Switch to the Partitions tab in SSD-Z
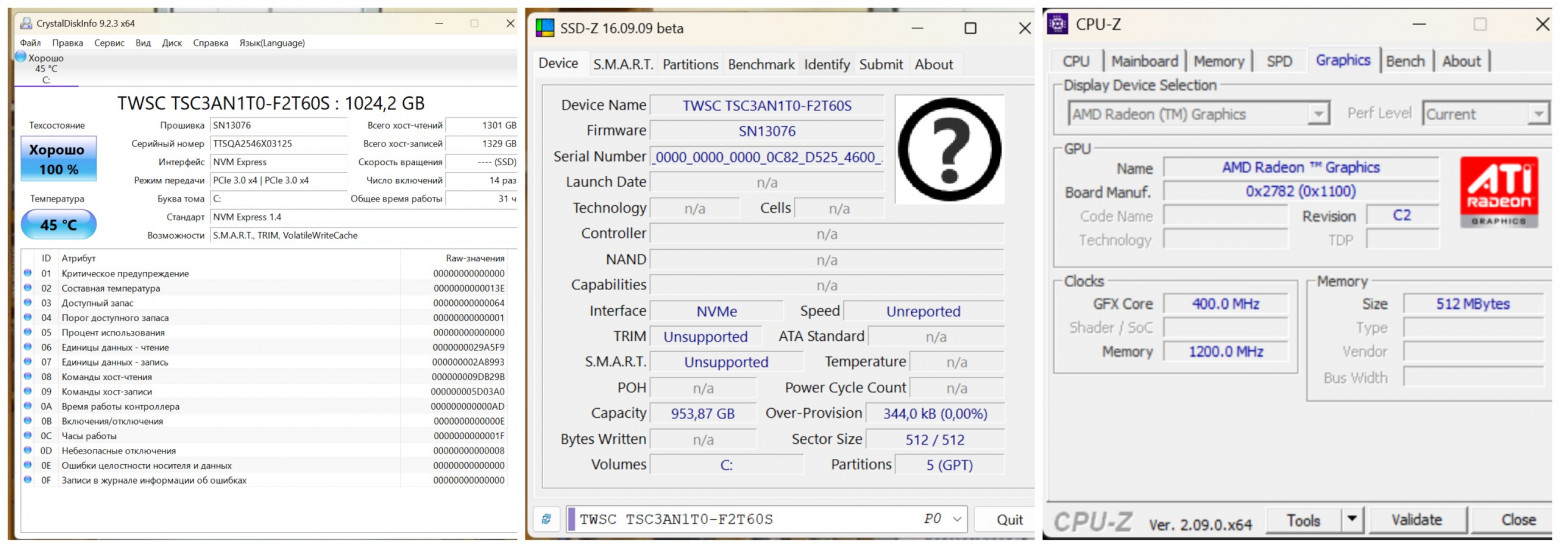 point(690,64)
